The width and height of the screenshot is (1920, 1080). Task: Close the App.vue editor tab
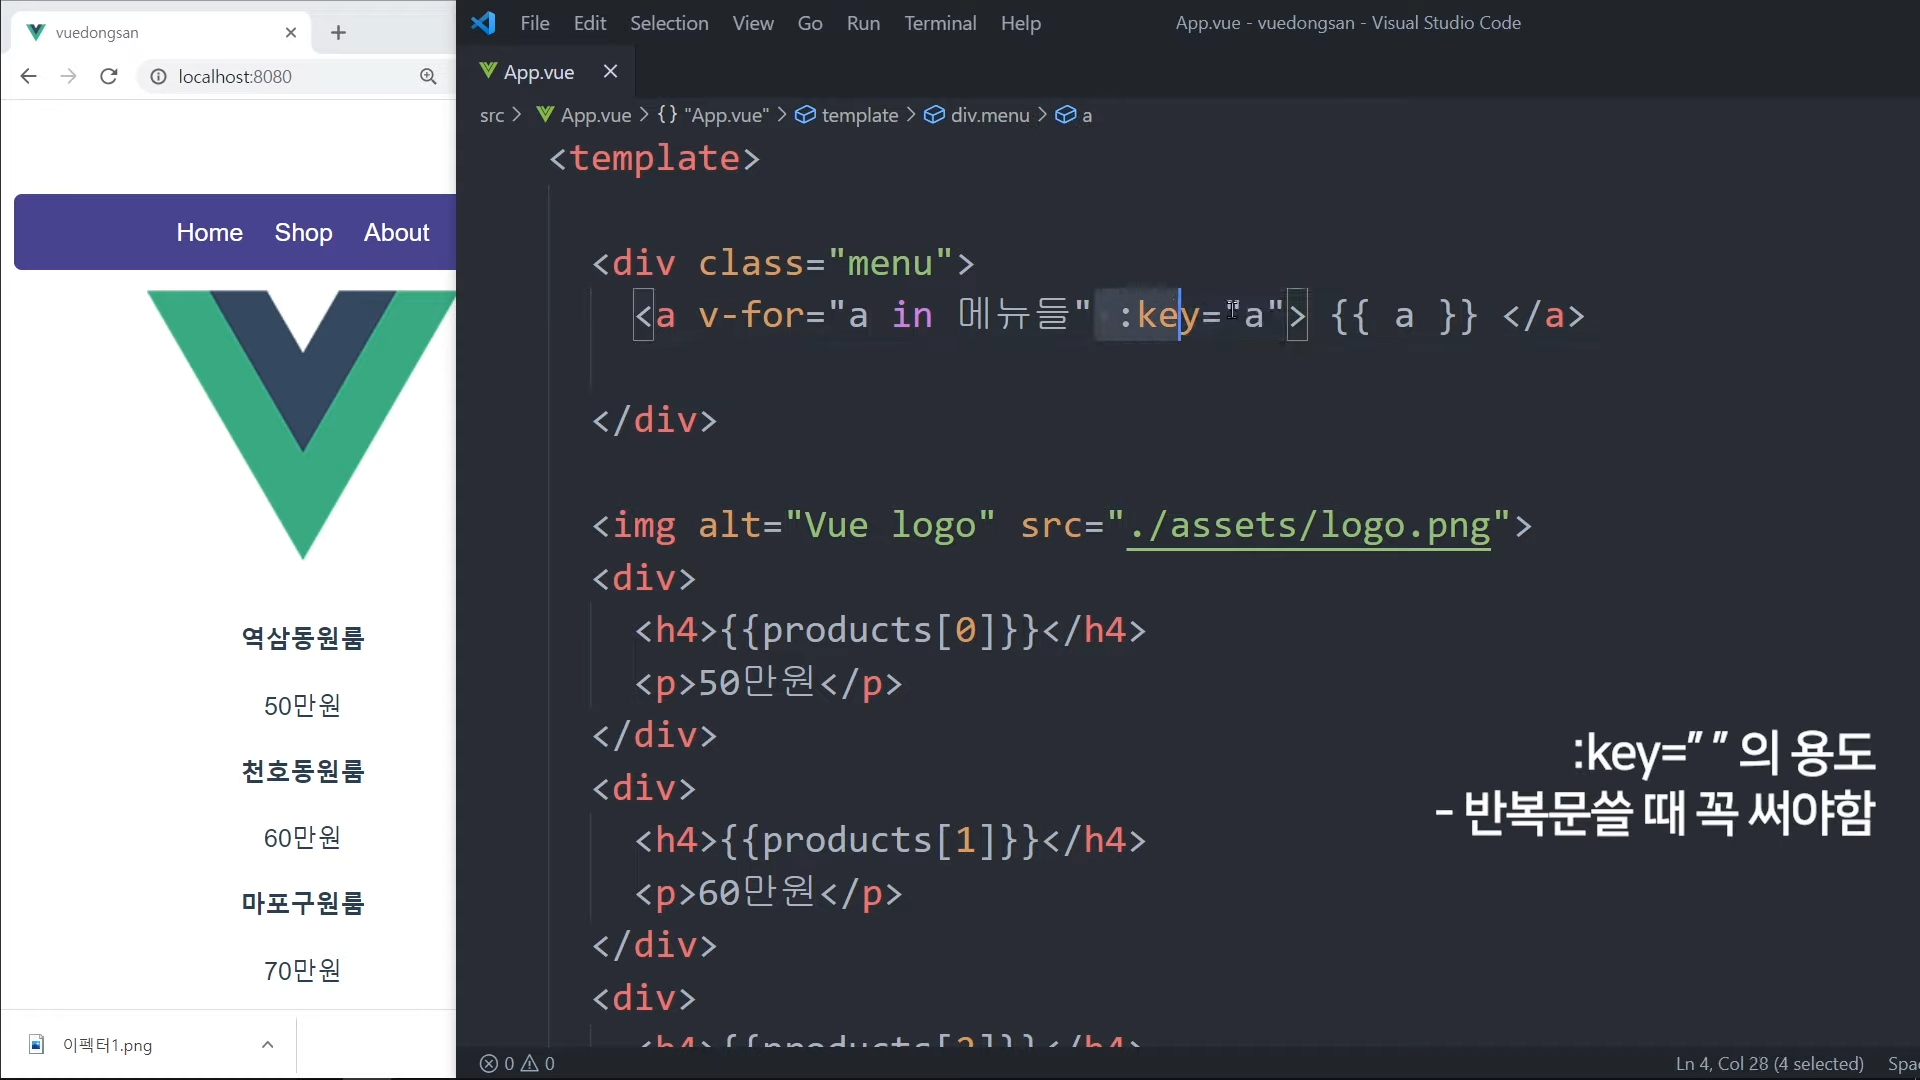610,71
